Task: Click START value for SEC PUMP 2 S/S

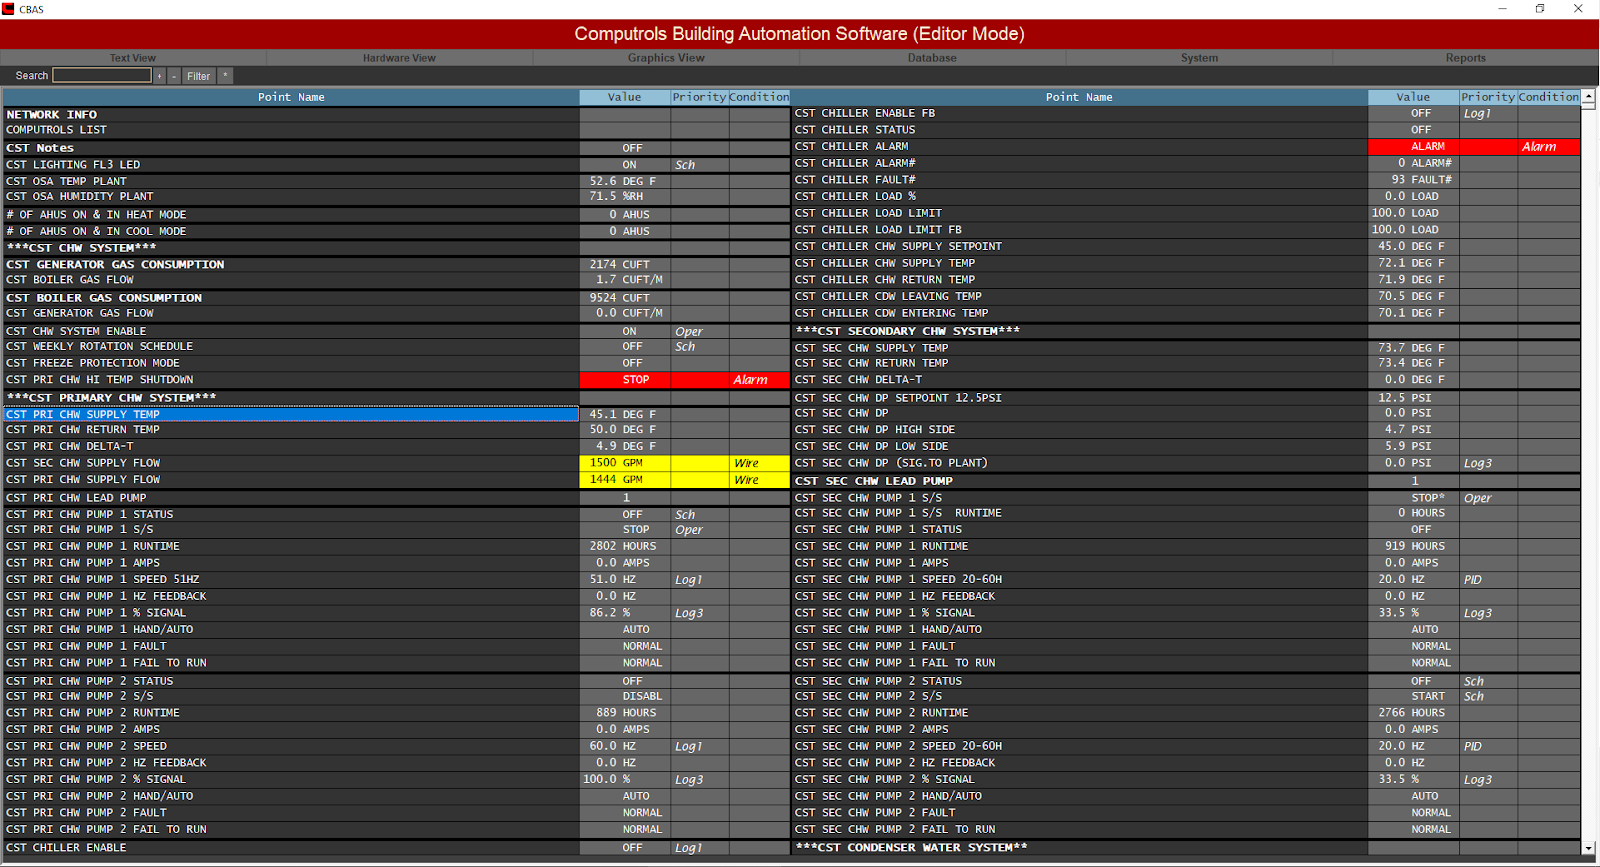Action: (1413, 697)
